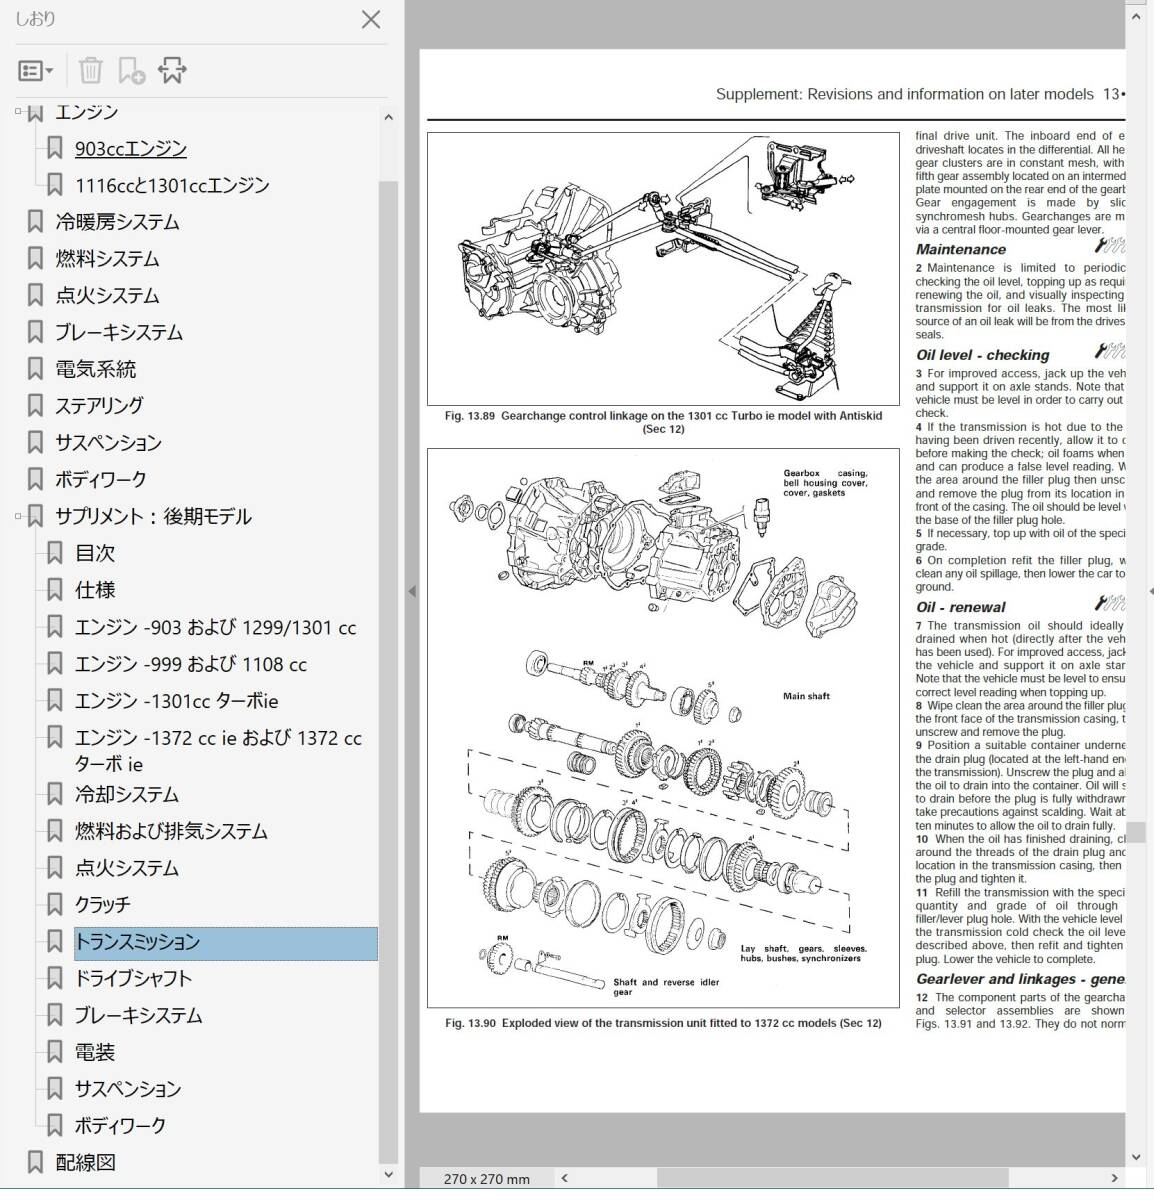Click bookmark icon beside クラッチ
Screen dimensions: 1154x1200
[55, 905]
